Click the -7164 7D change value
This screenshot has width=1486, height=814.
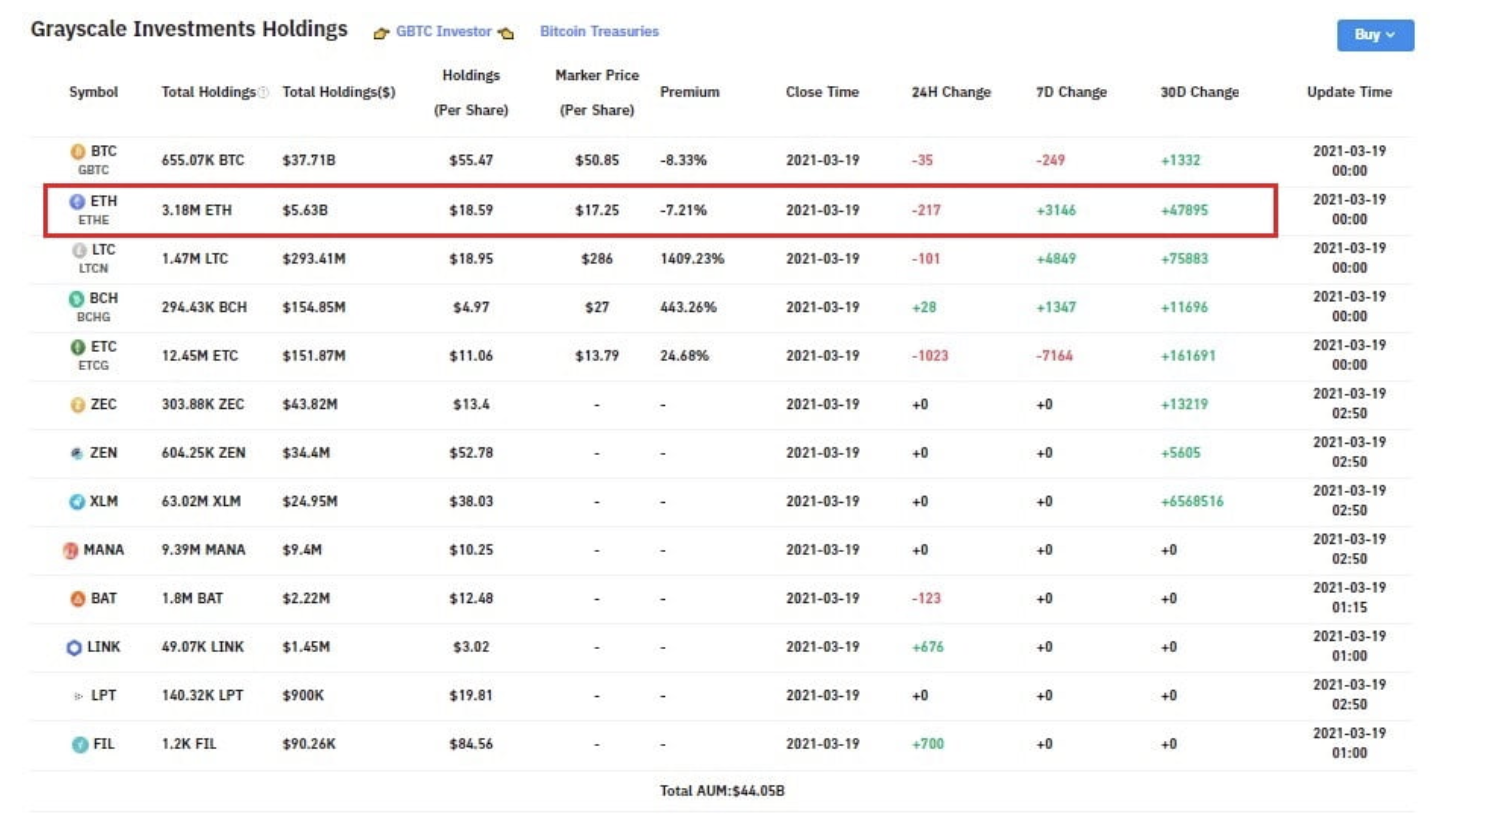click(1054, 356)
